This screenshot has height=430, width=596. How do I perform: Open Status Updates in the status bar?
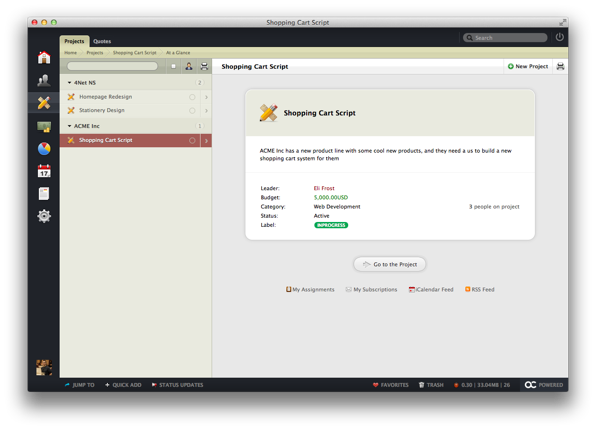pyautogui.click(x=177, y=385)
